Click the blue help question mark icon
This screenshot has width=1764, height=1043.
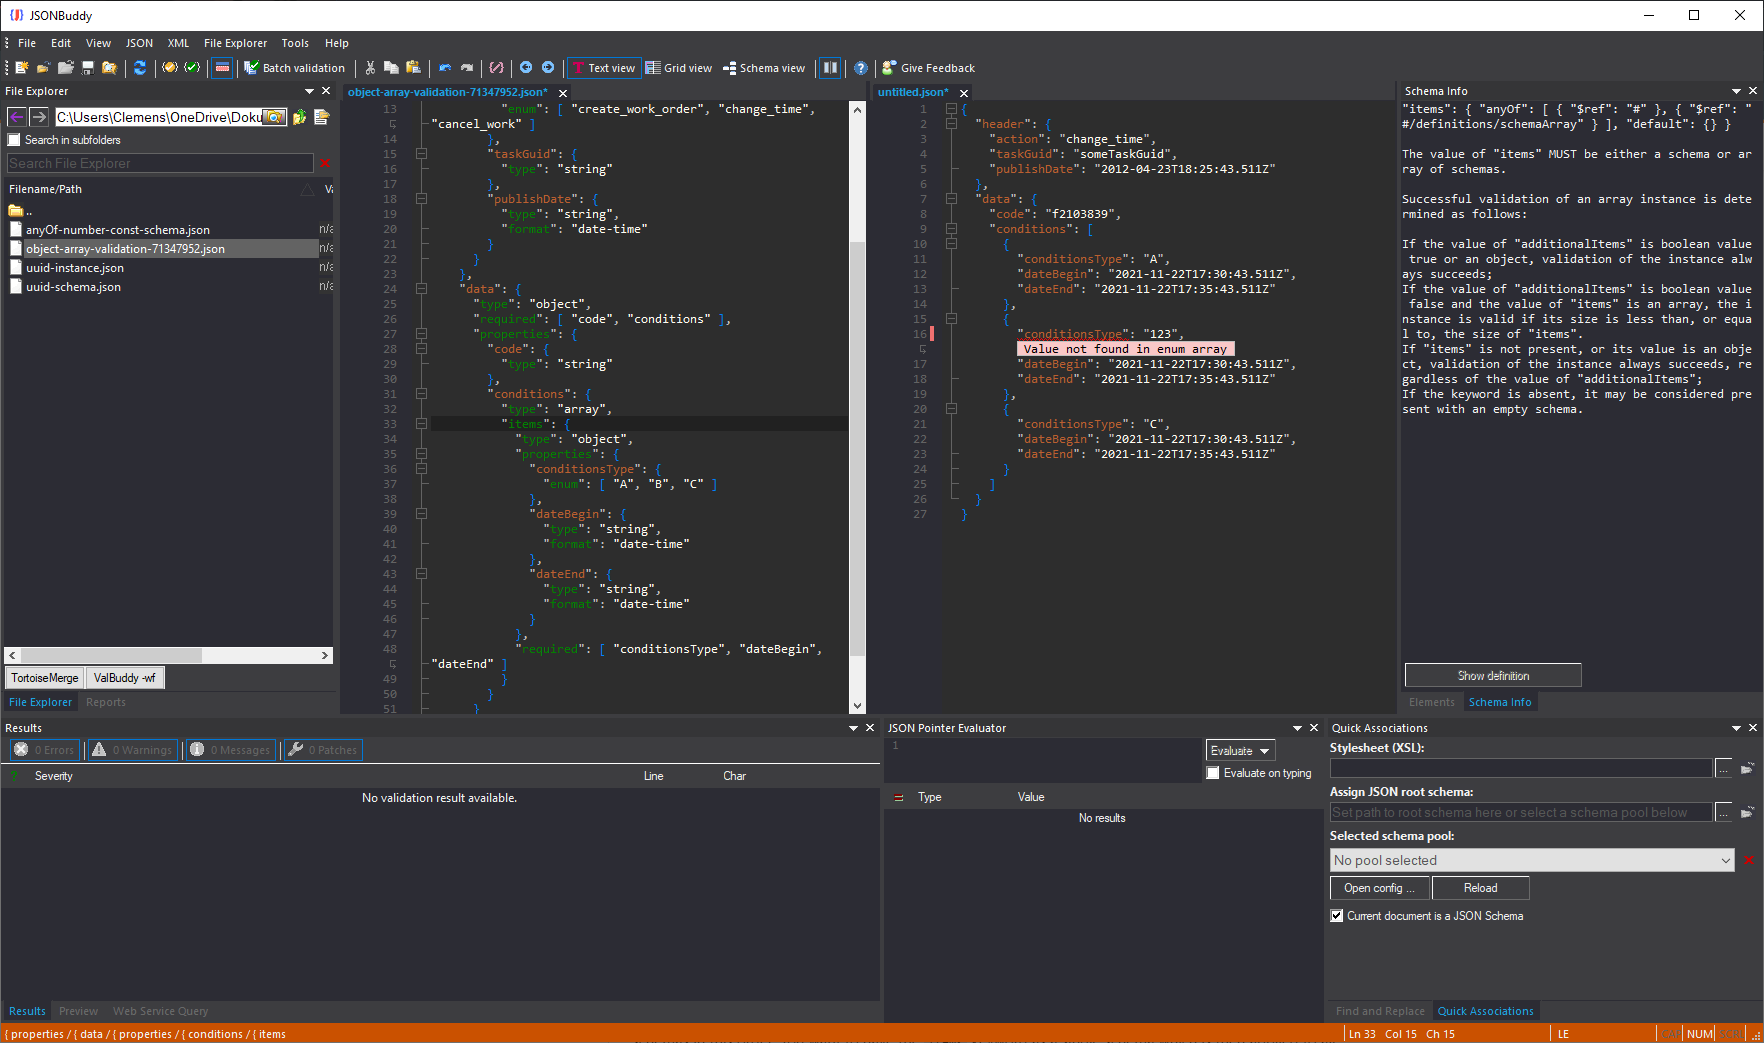coord(861,68)
